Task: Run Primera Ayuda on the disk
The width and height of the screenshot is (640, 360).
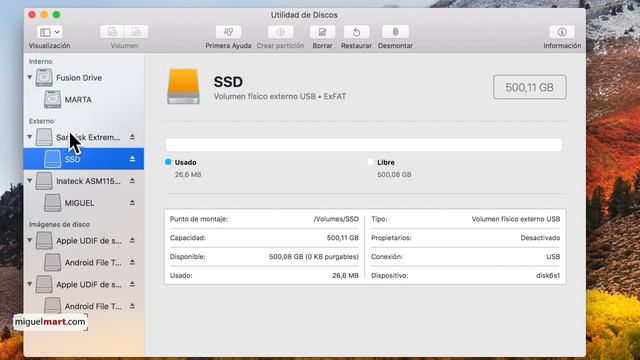Action: [228, 32]
